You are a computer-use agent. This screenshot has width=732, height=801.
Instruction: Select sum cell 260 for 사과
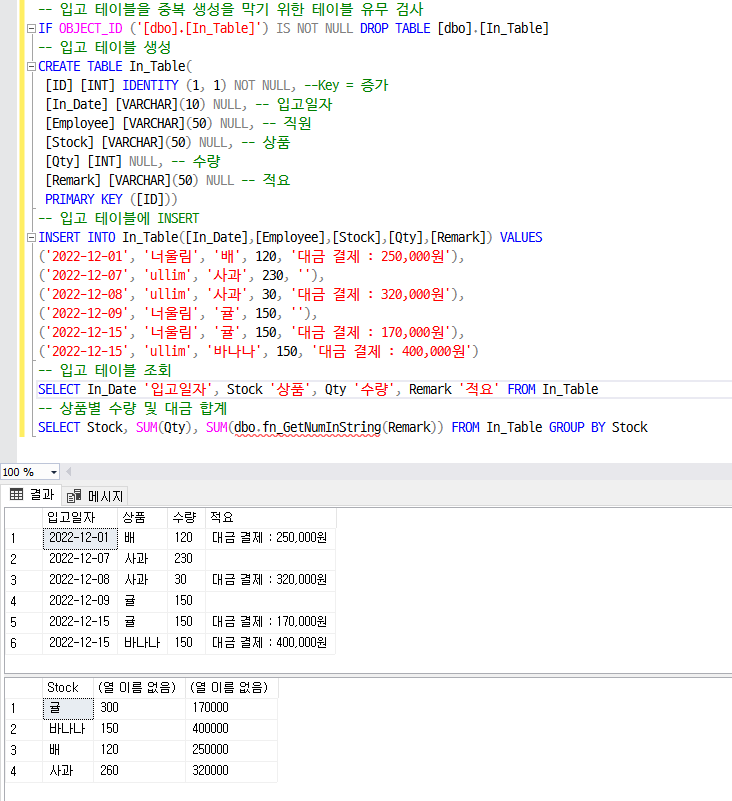[x=140, y=771]
